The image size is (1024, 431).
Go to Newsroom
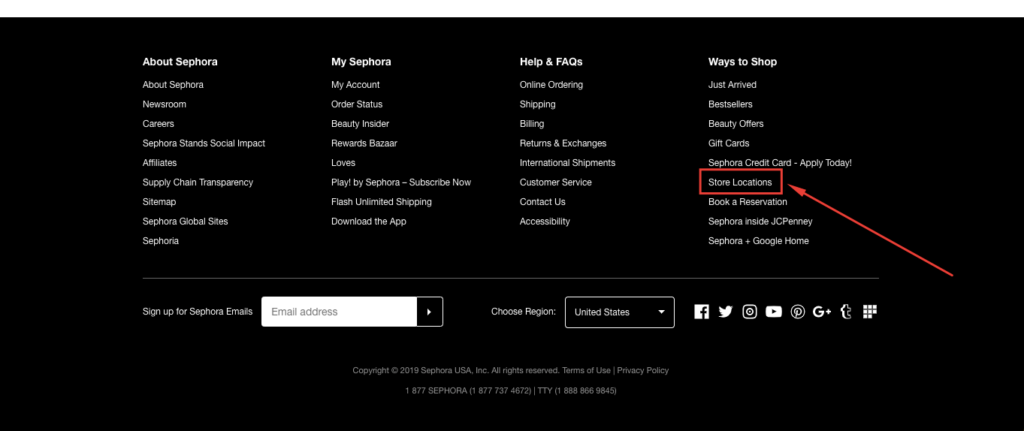pyautogui.click(x=165, y=104)
